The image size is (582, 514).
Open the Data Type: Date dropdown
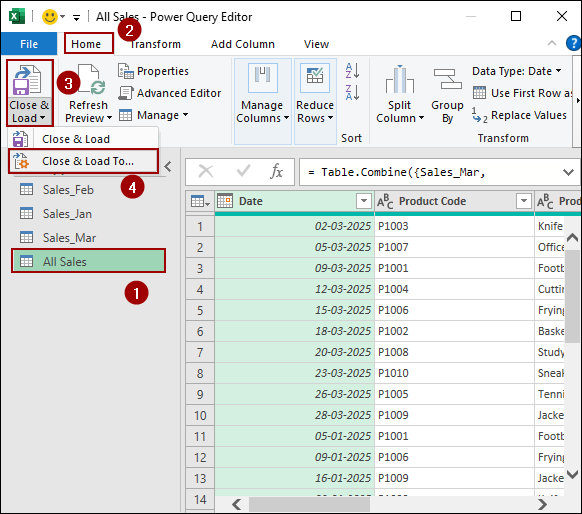pos(559,71)
